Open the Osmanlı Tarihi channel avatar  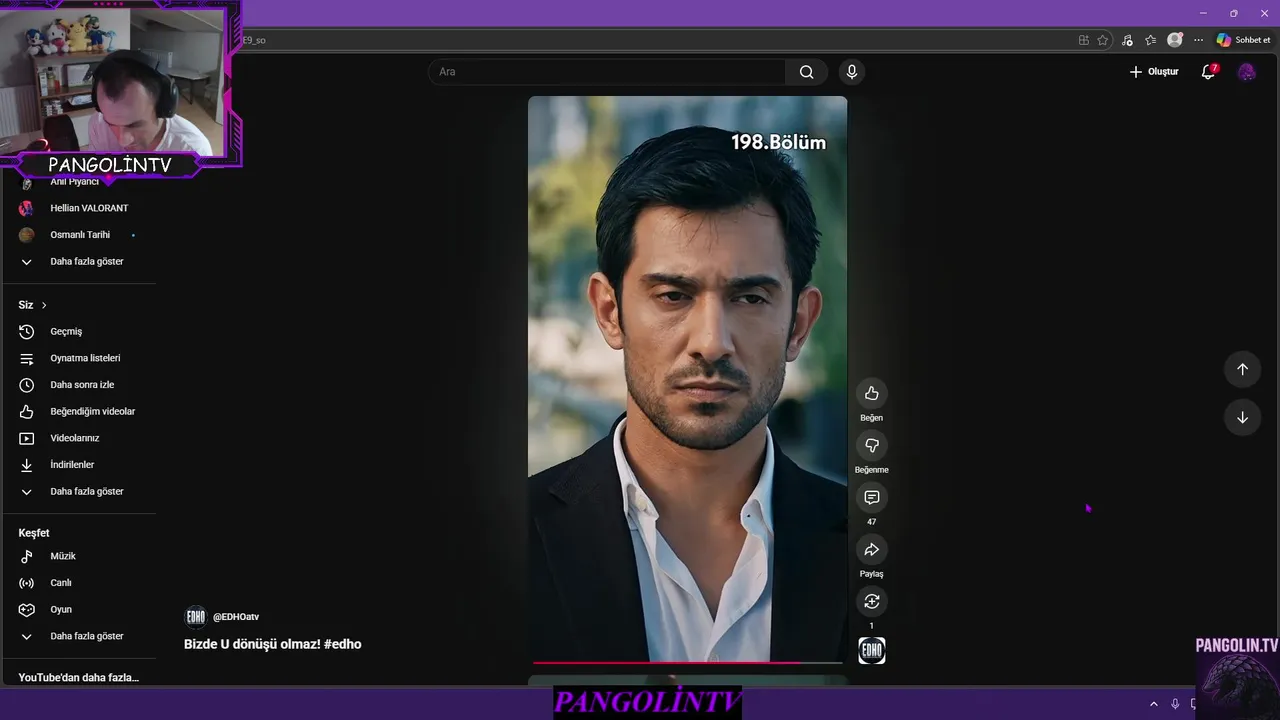[27, 235]
